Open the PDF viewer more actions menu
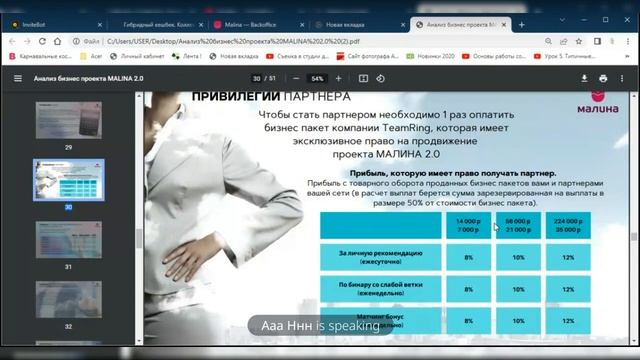640x360 pixels. 622,78
